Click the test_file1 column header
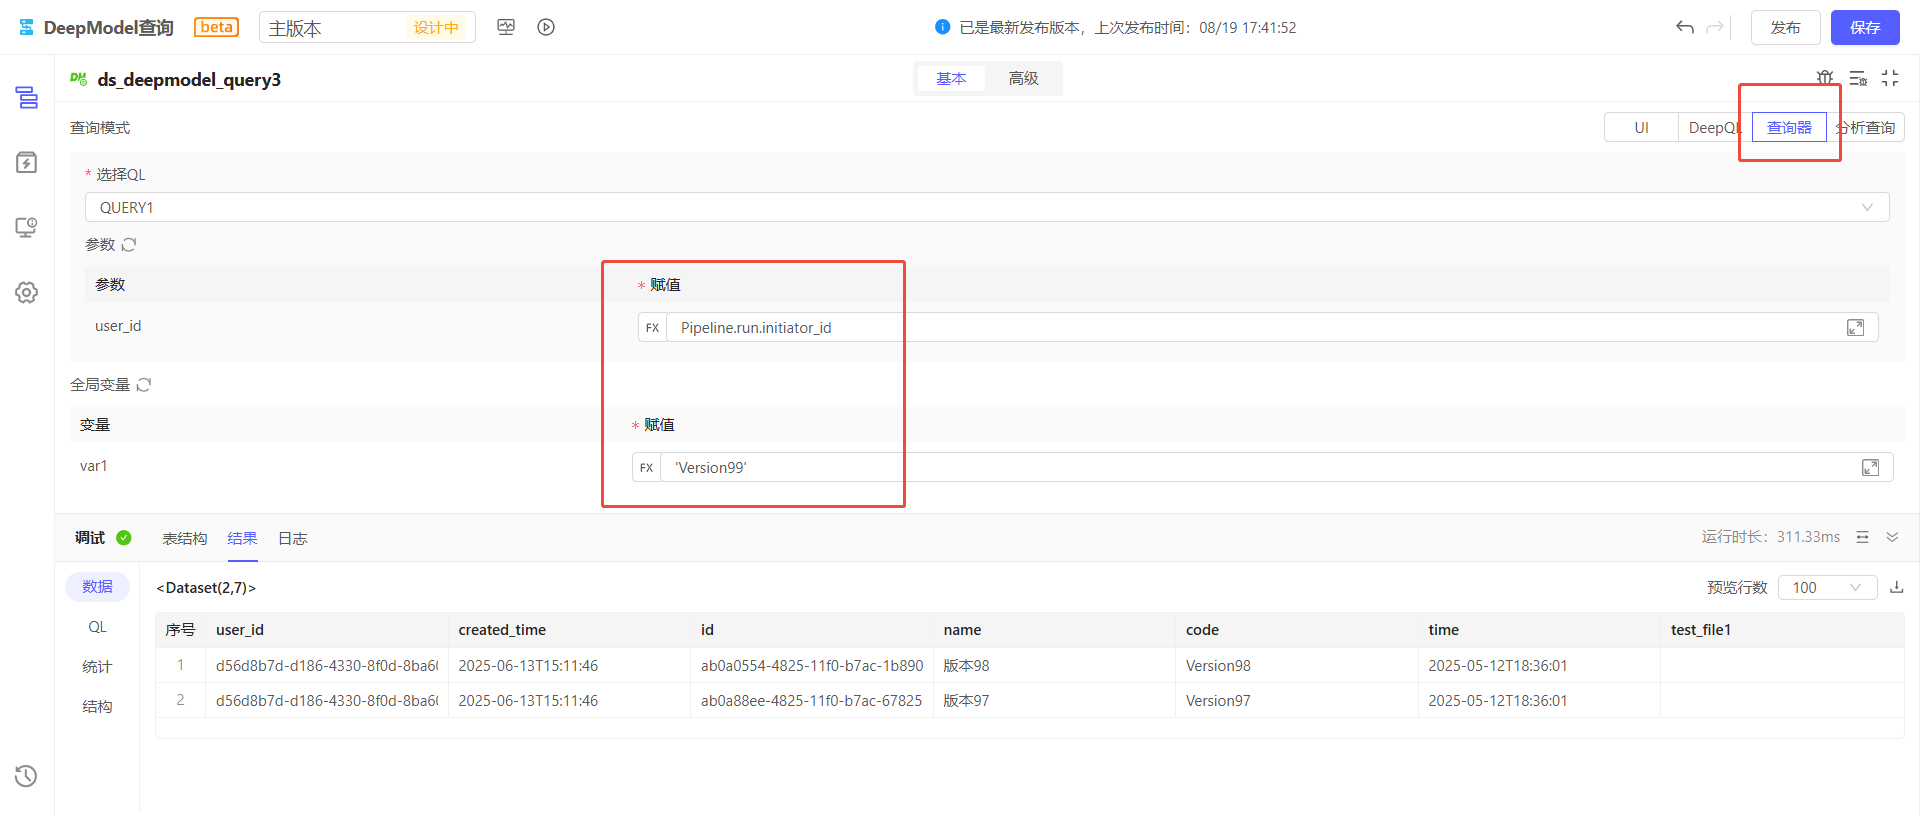 click(x=1782, y=630)
